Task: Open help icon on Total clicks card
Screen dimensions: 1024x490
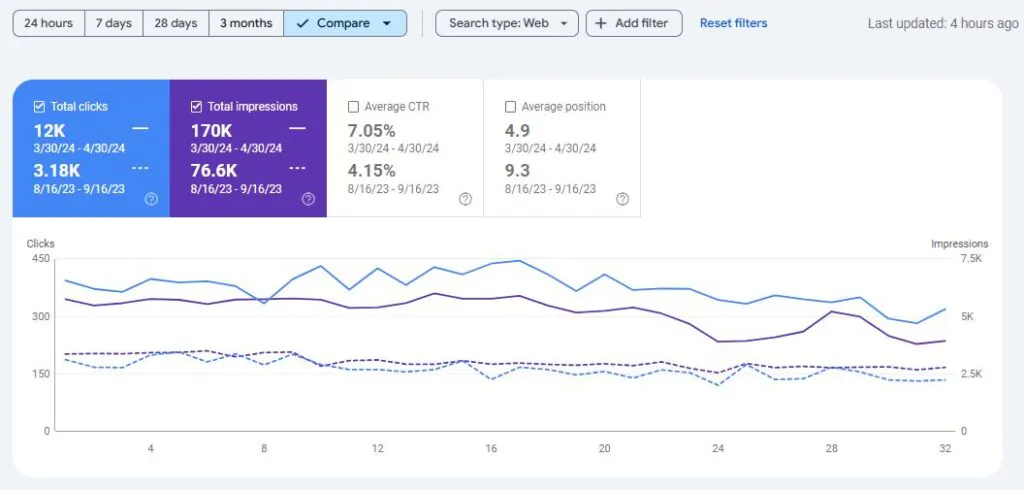Action: pos(151,199)
